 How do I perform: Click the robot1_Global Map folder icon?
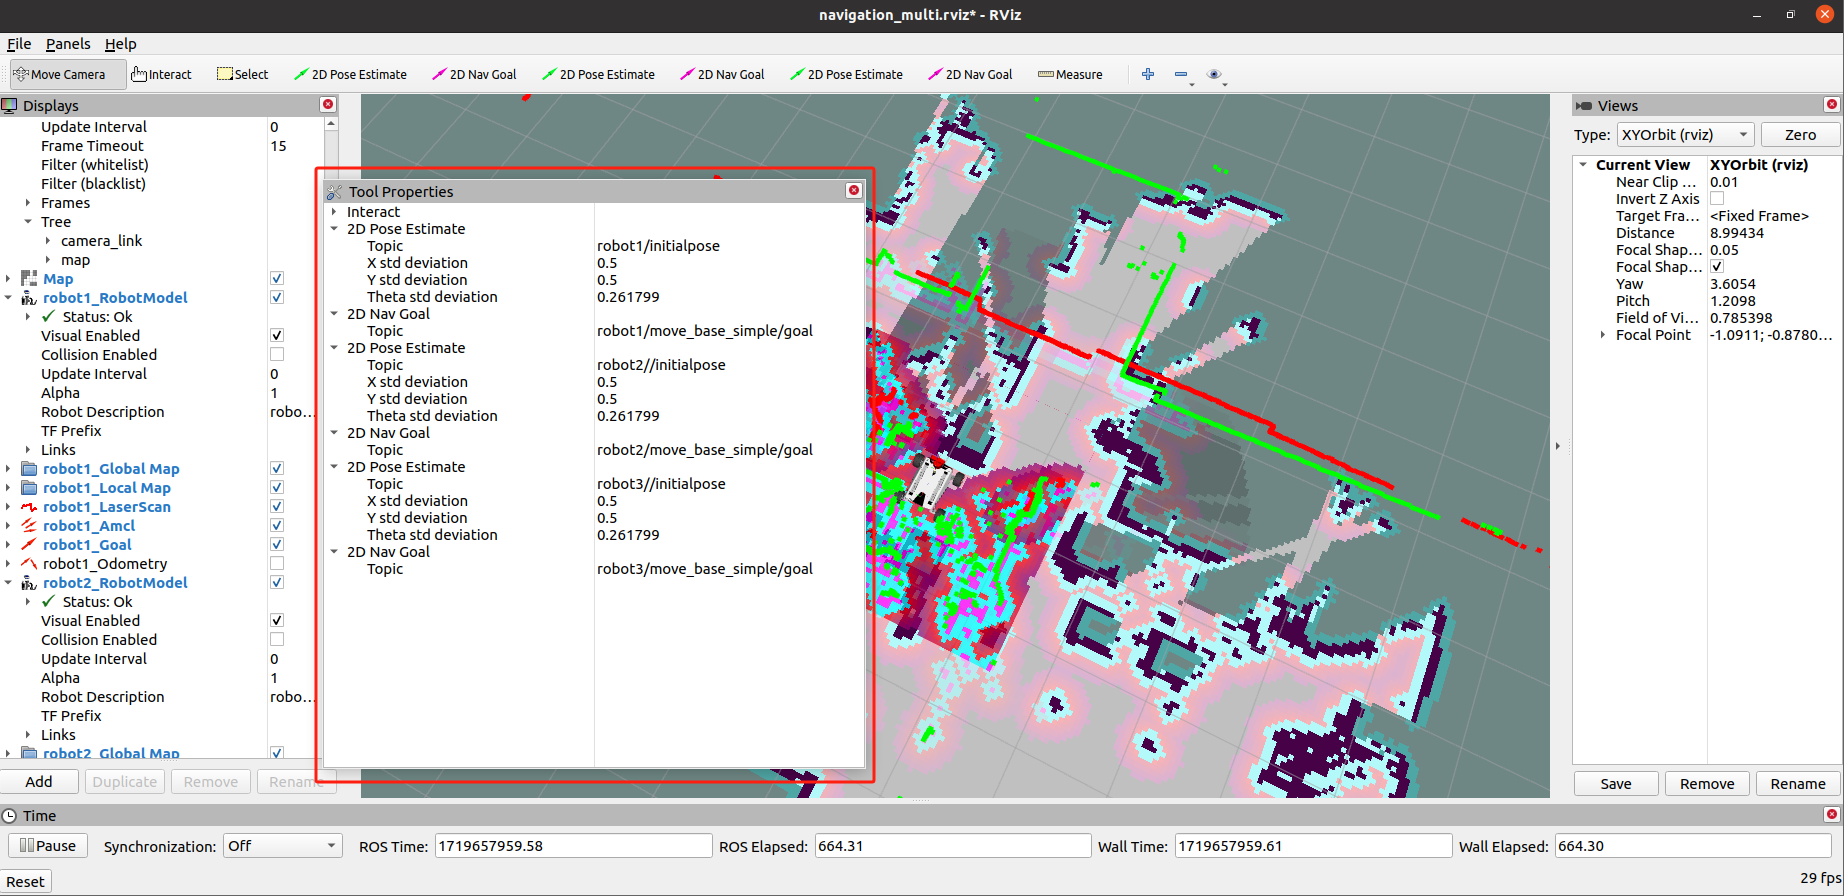[x=29, y=468]
